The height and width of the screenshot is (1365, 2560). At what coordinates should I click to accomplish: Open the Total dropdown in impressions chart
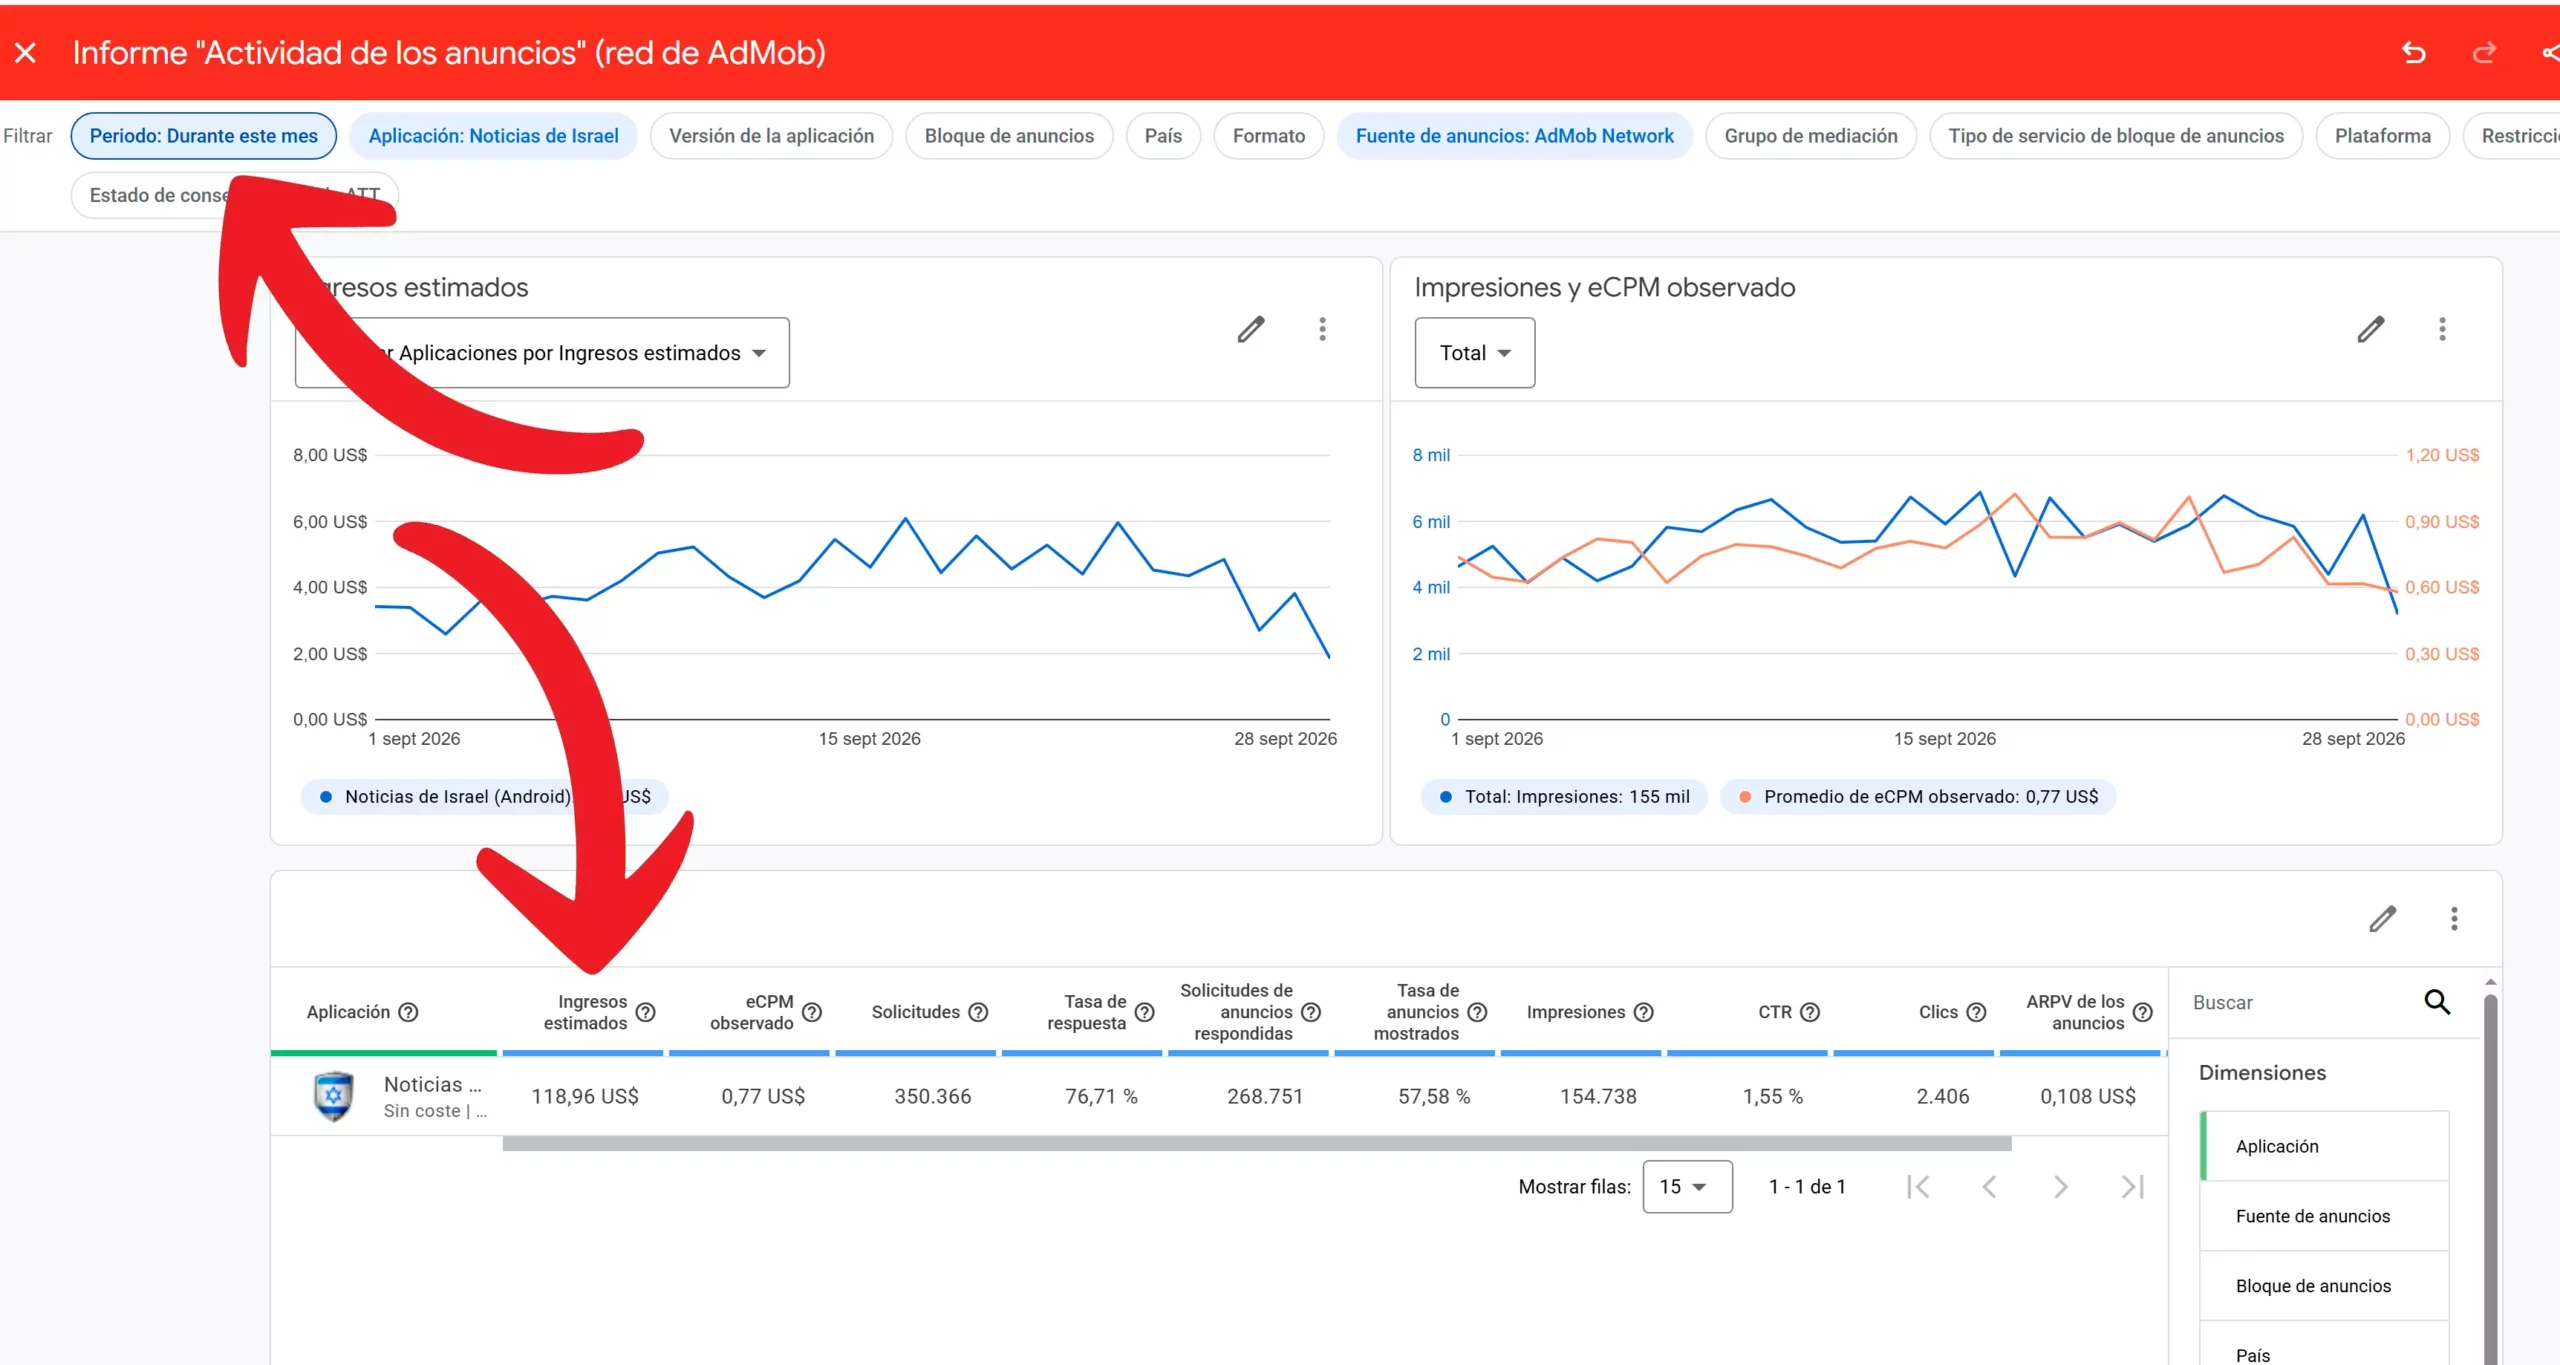(1474, 353)
